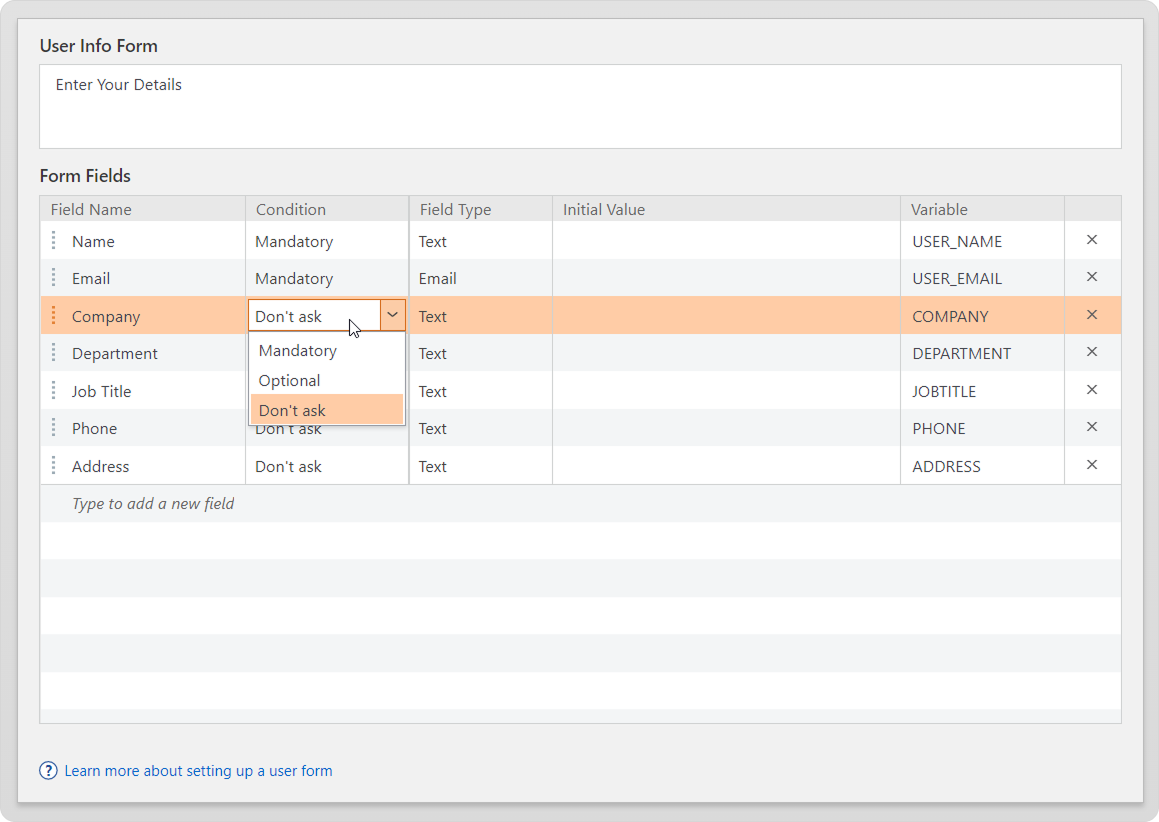
Task: Click Type to add a new field
Action: [x=153, y=504]
